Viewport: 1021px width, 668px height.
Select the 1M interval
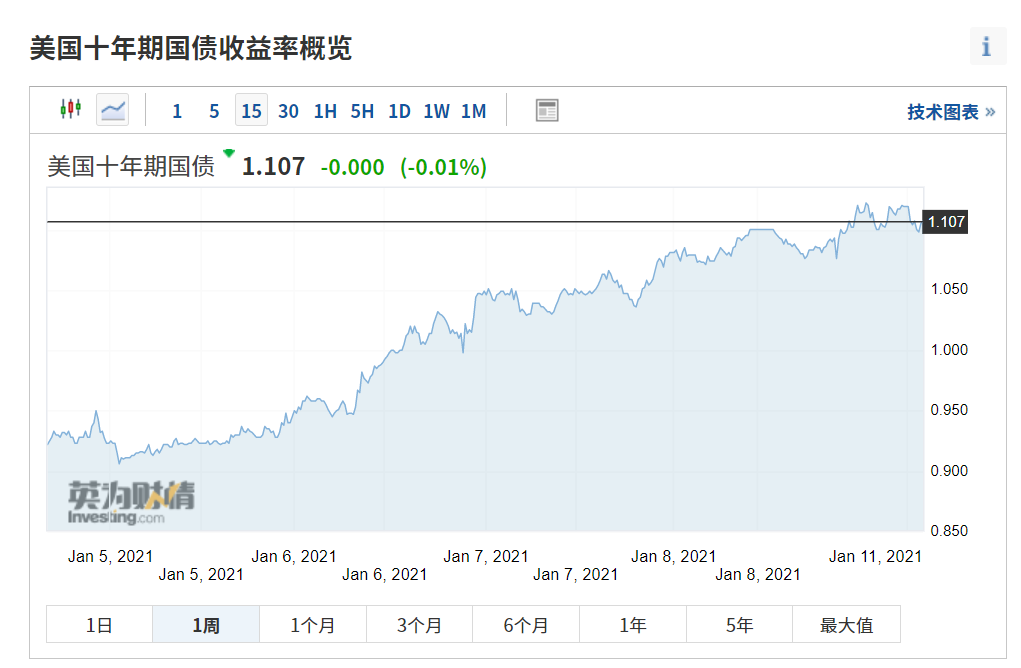473,111
